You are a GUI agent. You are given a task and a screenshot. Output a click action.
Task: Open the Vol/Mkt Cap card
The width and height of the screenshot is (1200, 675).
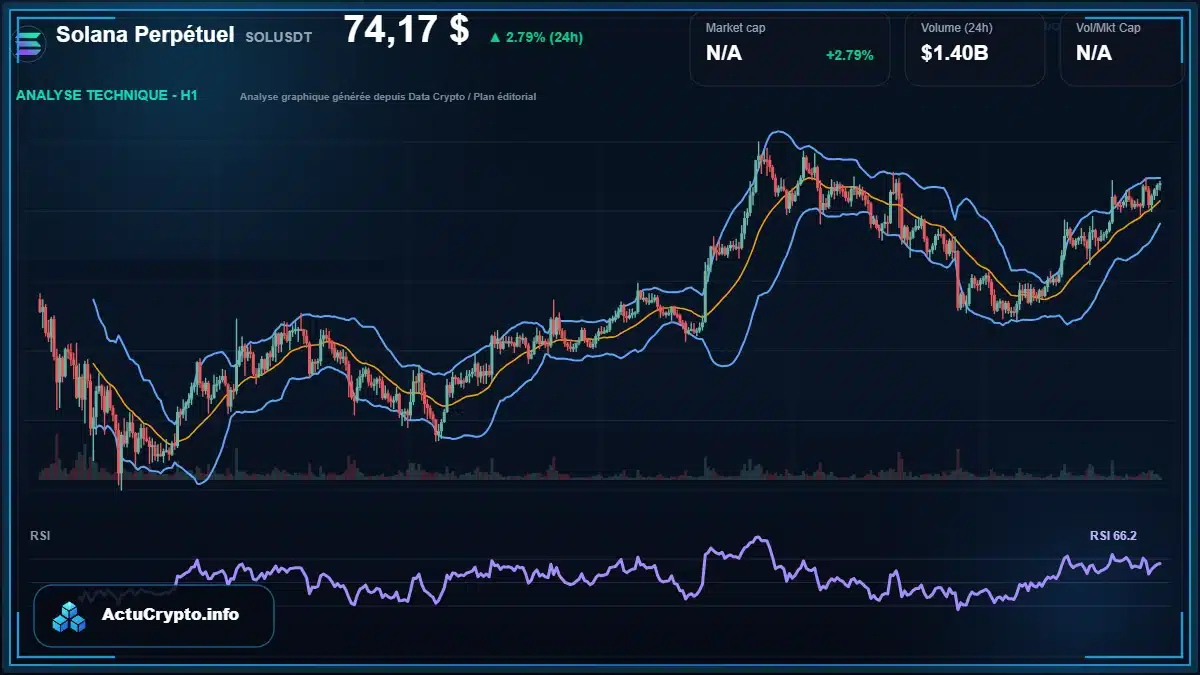point(1121,47)
